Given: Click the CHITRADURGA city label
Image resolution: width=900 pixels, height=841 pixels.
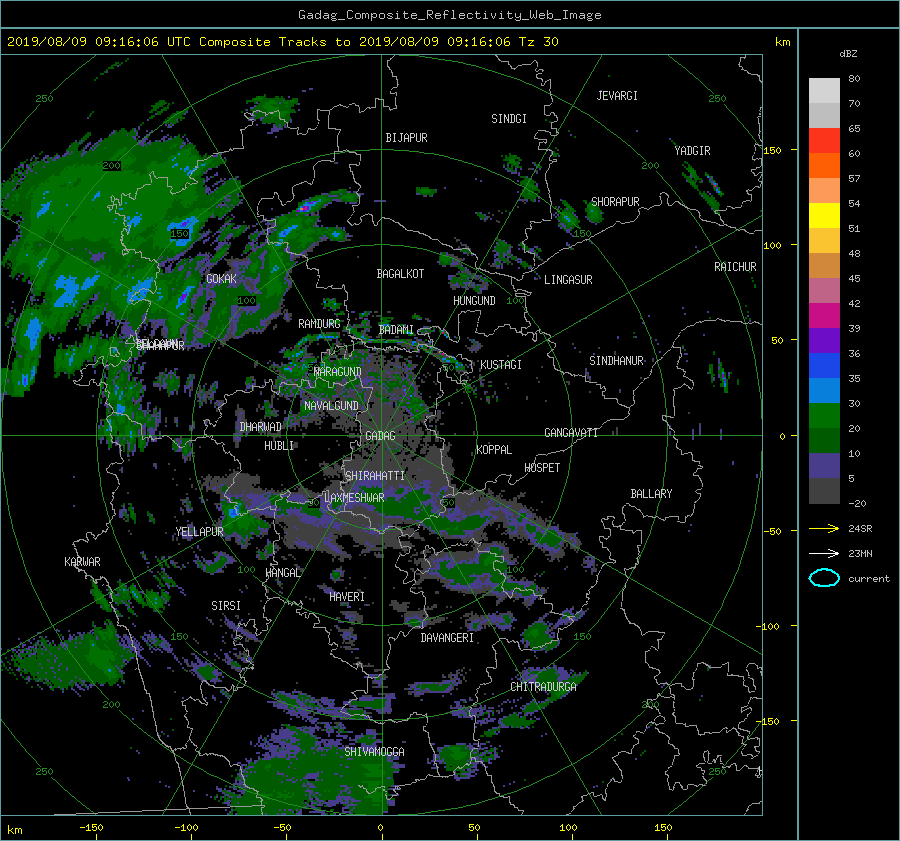Looking at the screenshot, I should coord(544,687).
